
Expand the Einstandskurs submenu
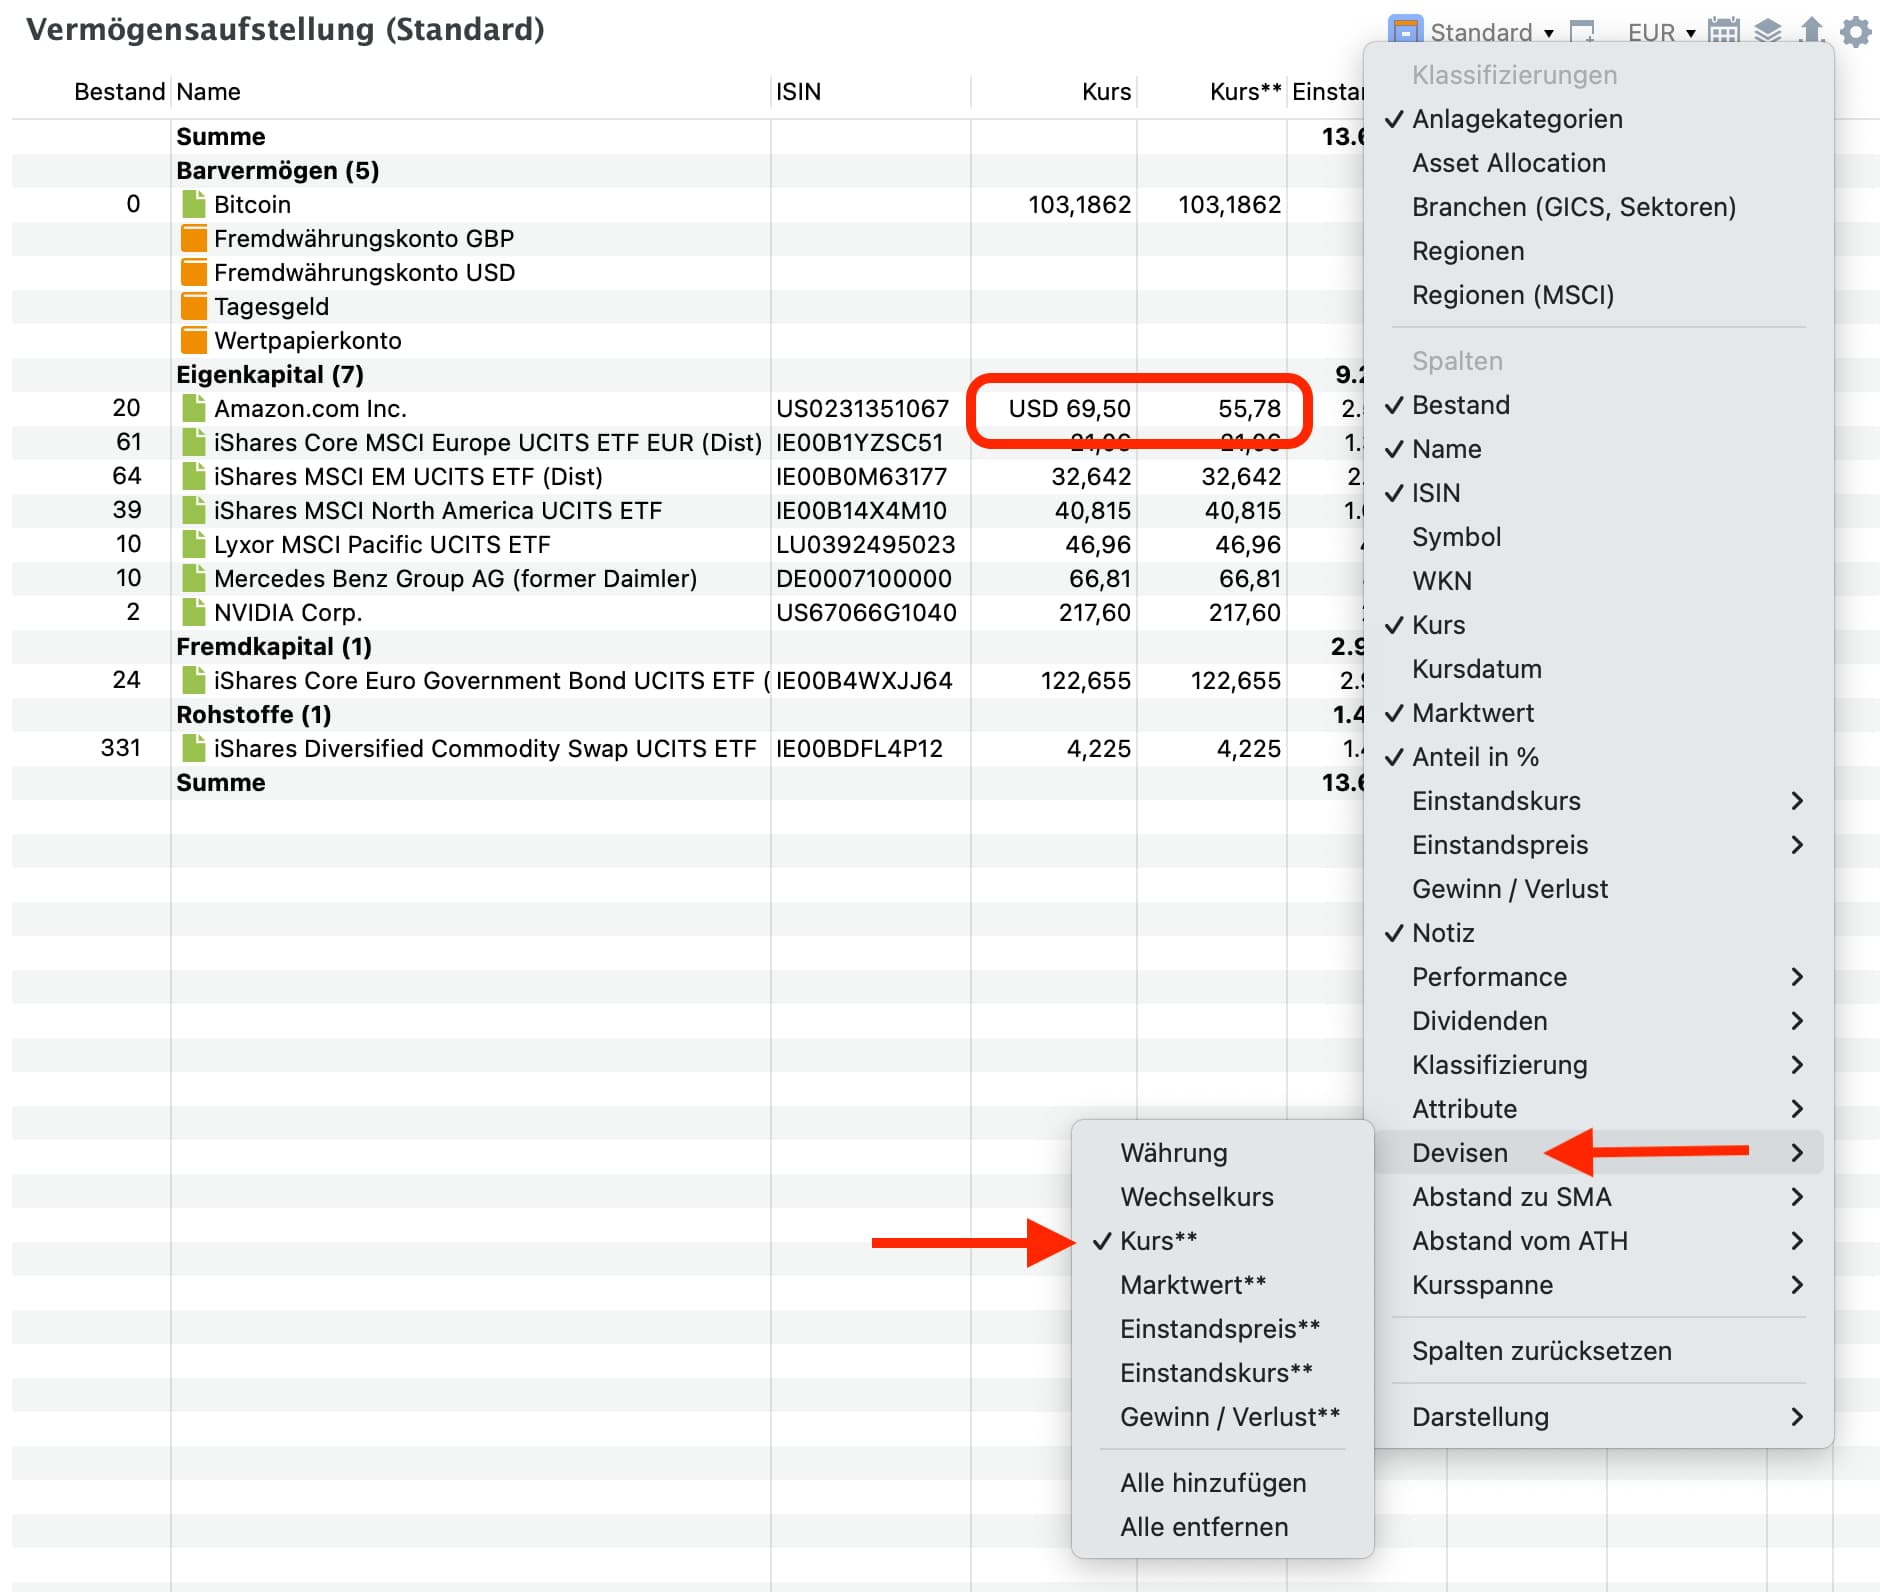point(1598,801)
